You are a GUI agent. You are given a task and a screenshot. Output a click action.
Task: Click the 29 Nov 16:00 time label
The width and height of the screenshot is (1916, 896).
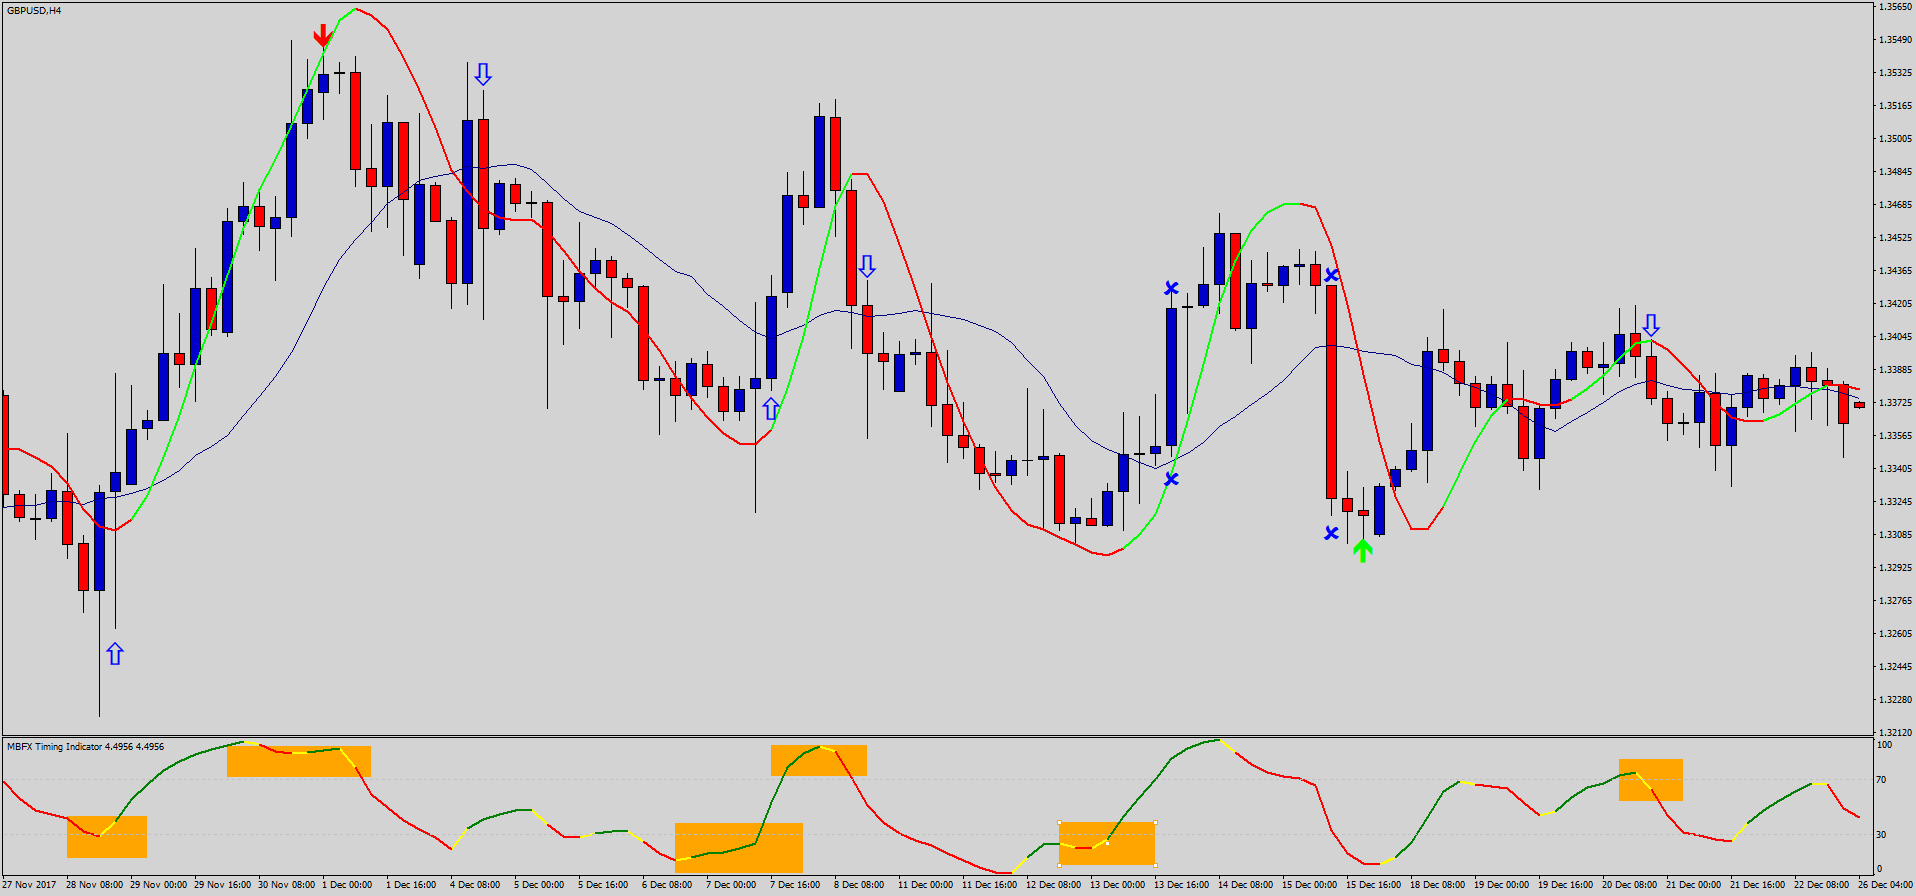(x=223, y=885)
